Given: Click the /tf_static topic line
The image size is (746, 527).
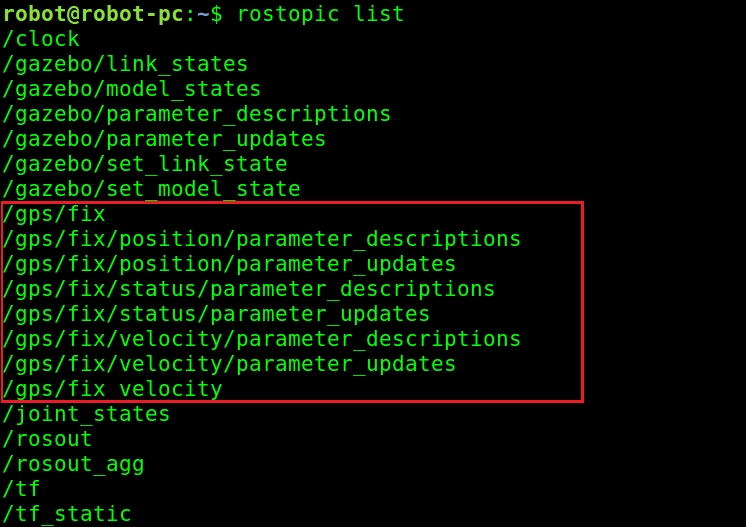Looking at the screenshot, I should (67, 514).
